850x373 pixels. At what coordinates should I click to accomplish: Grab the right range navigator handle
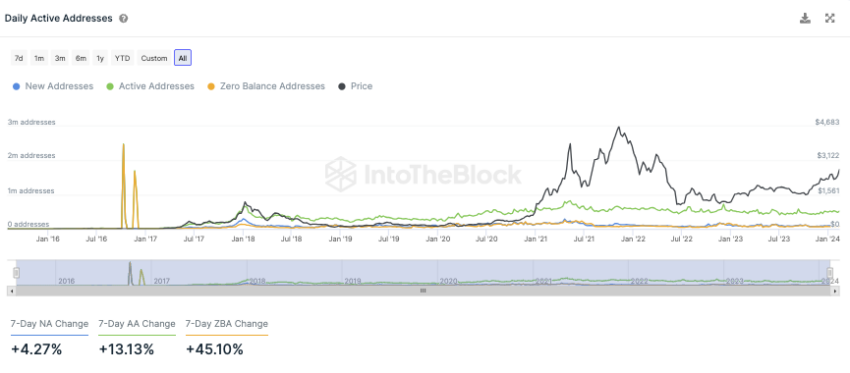pos(829,273)
